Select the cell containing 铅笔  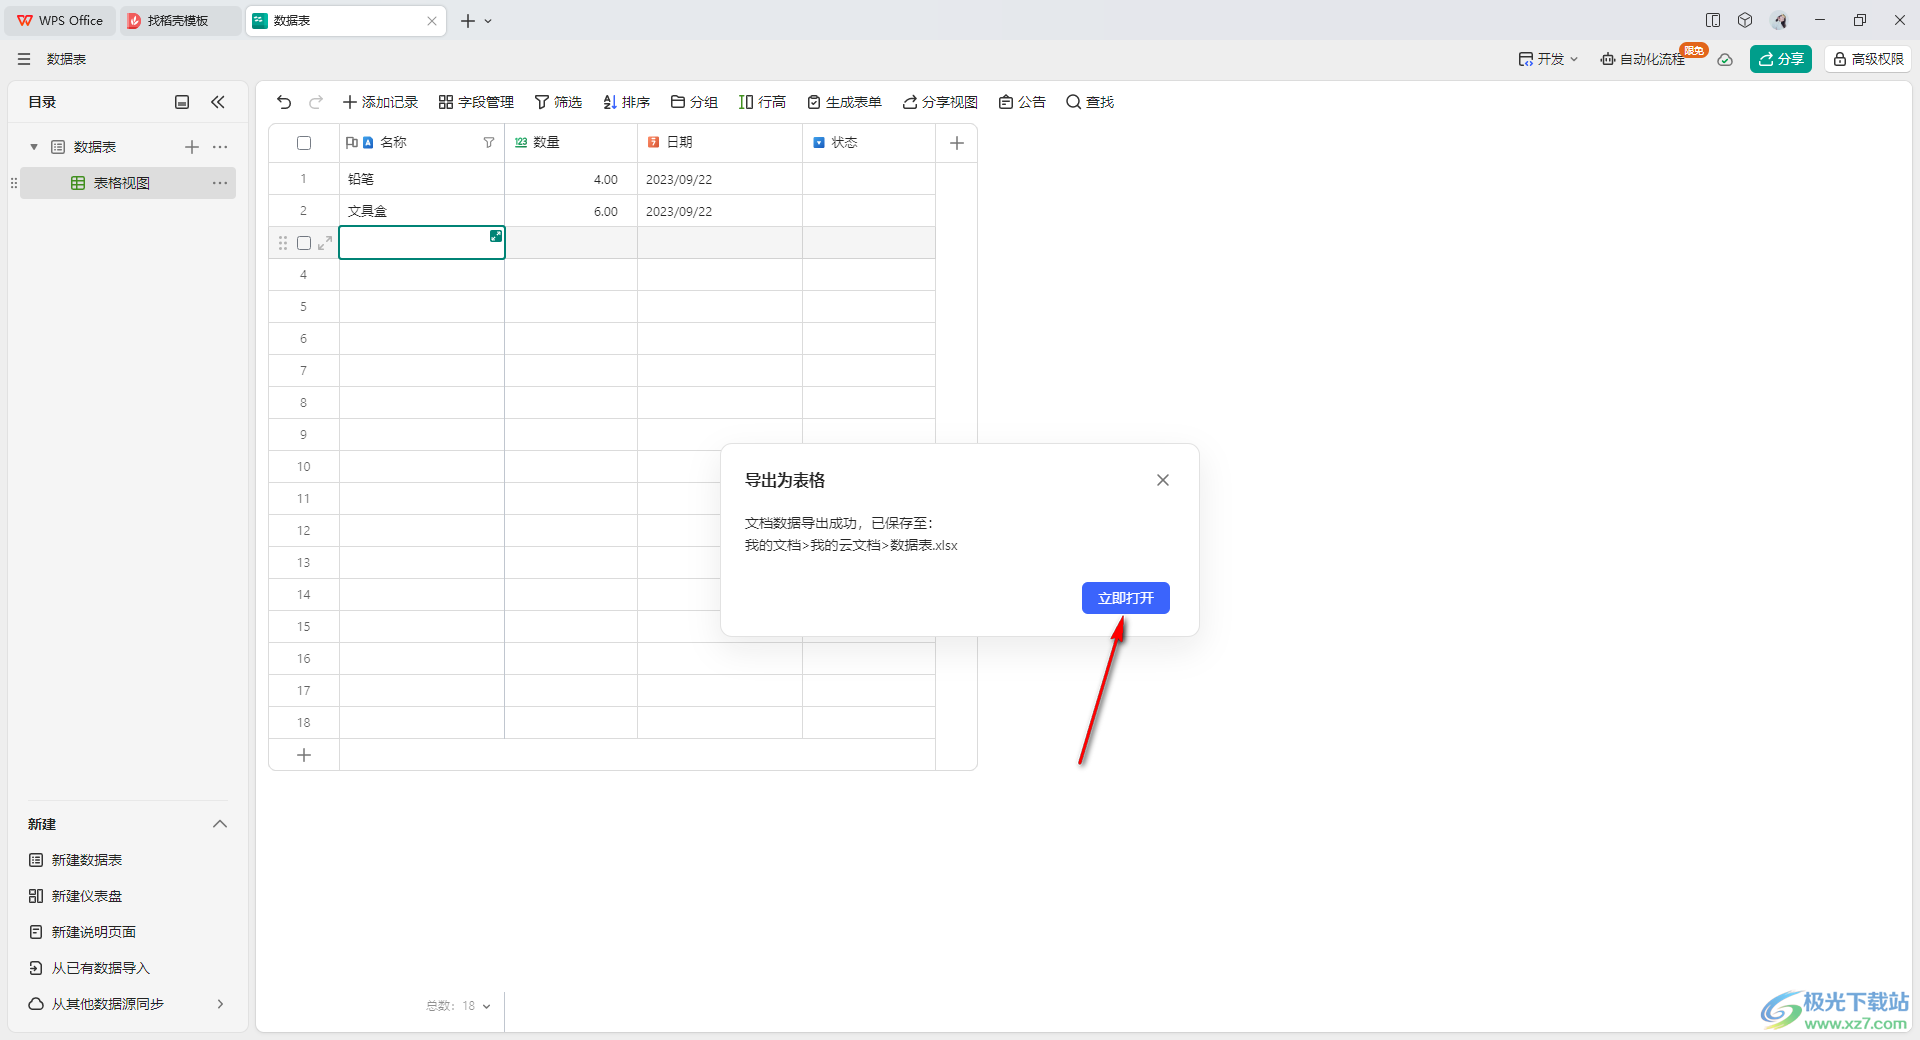(422, 179)
